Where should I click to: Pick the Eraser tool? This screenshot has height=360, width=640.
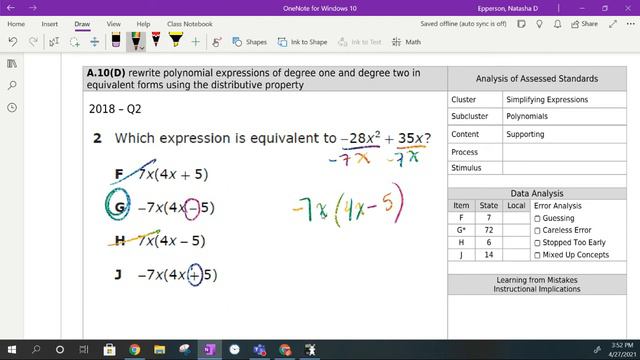pos(116,40)
